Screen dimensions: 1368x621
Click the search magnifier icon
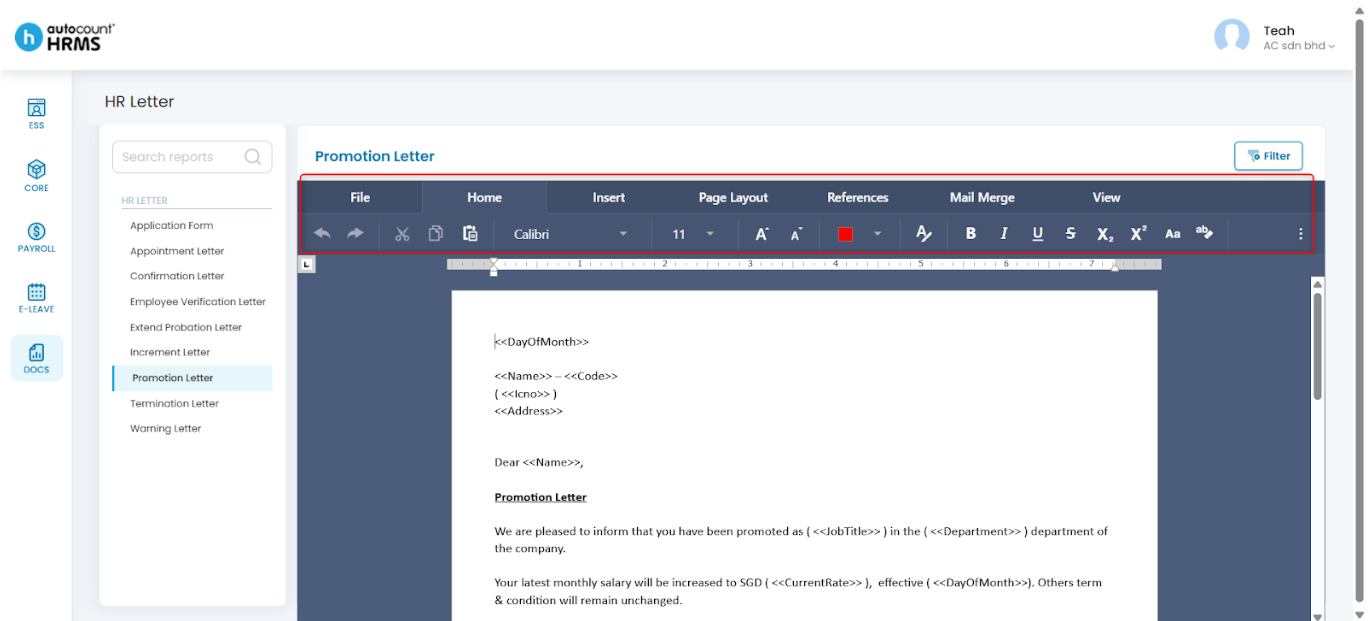tap(253, 157)
